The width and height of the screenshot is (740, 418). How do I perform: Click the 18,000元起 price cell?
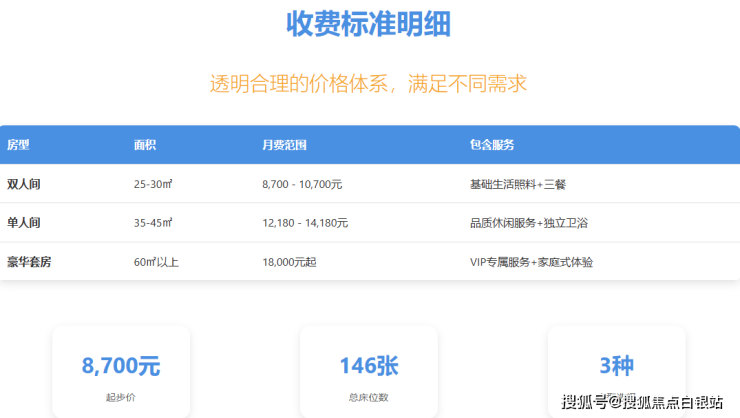click(x=289, y=262)
